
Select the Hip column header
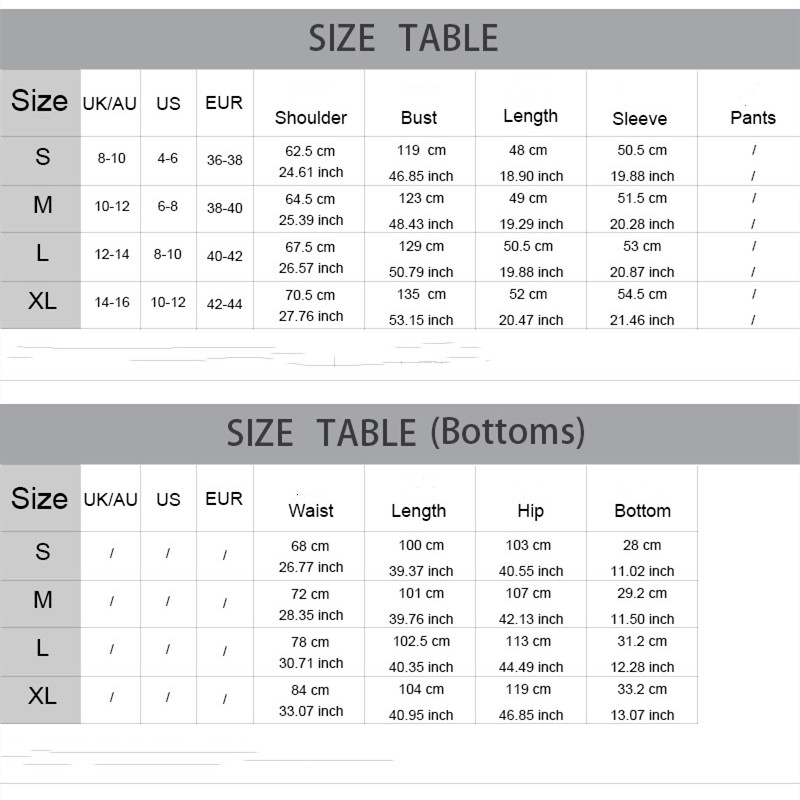[531, 511]
